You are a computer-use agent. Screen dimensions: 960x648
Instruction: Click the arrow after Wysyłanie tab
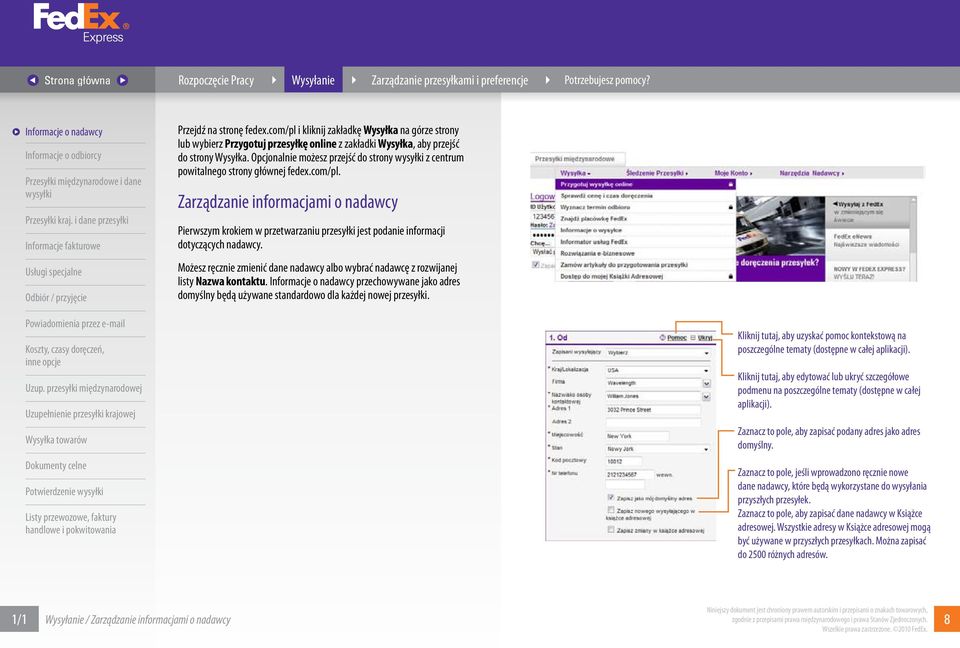pos(353,80)
